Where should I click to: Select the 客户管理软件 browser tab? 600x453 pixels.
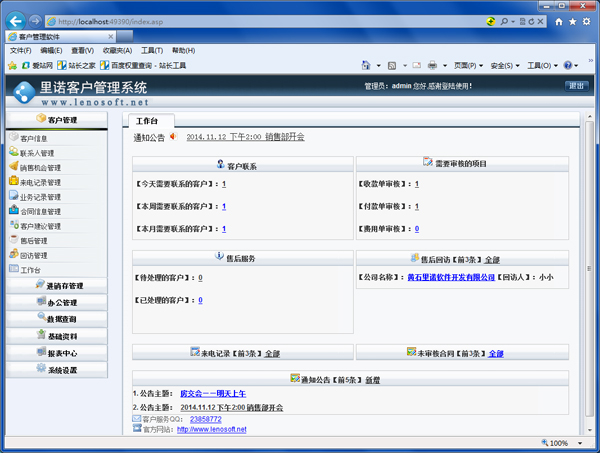(60, 37)
